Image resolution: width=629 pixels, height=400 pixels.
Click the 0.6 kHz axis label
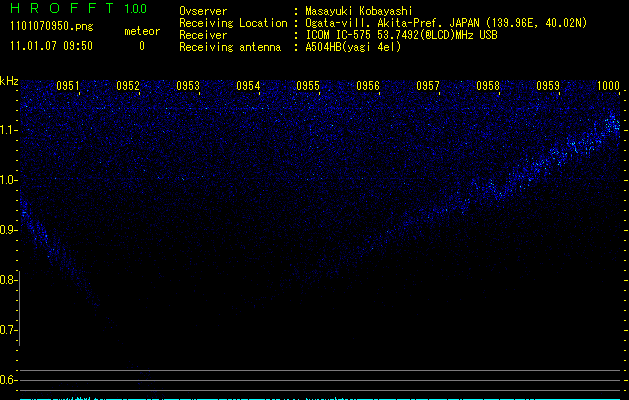tap(8, 380)
